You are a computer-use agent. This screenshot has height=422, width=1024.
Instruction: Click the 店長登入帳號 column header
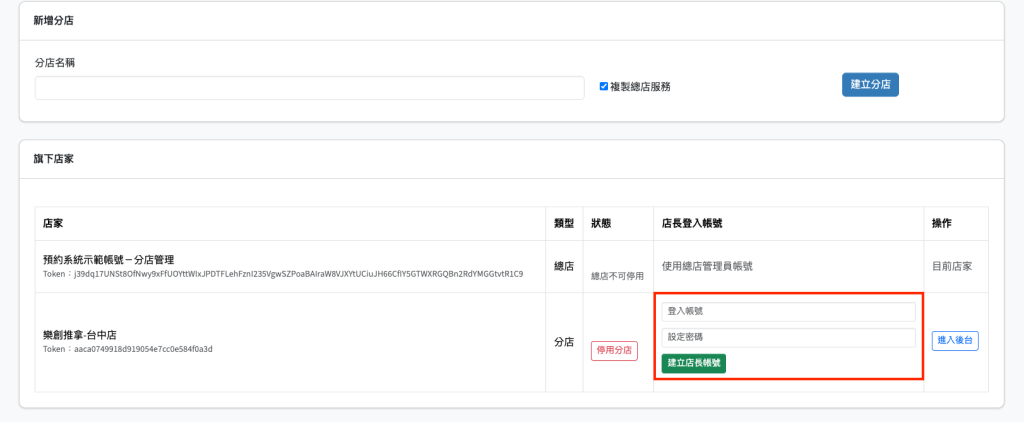692,223
